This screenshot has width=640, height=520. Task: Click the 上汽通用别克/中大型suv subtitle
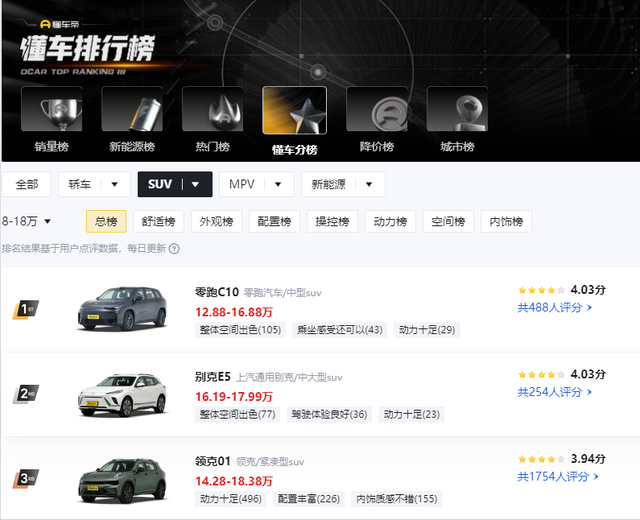tap(289, 378)
